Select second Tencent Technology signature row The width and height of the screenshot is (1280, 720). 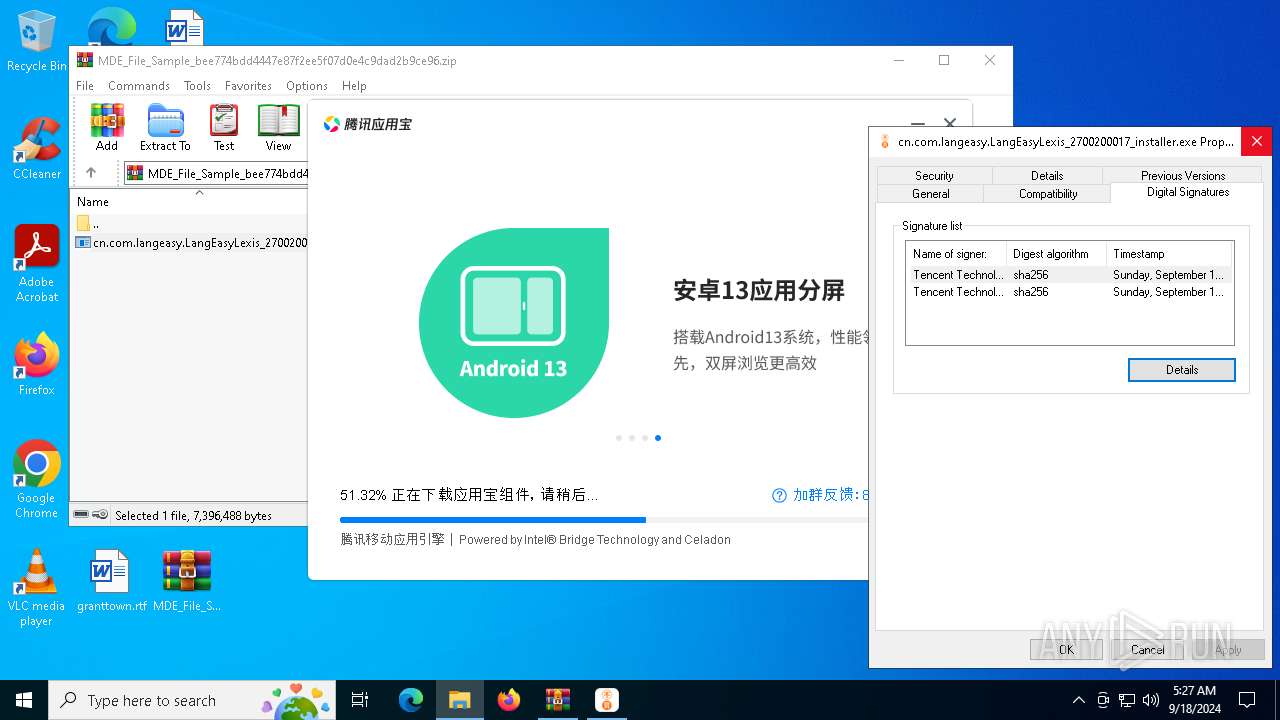click(x=1069, y=292)
